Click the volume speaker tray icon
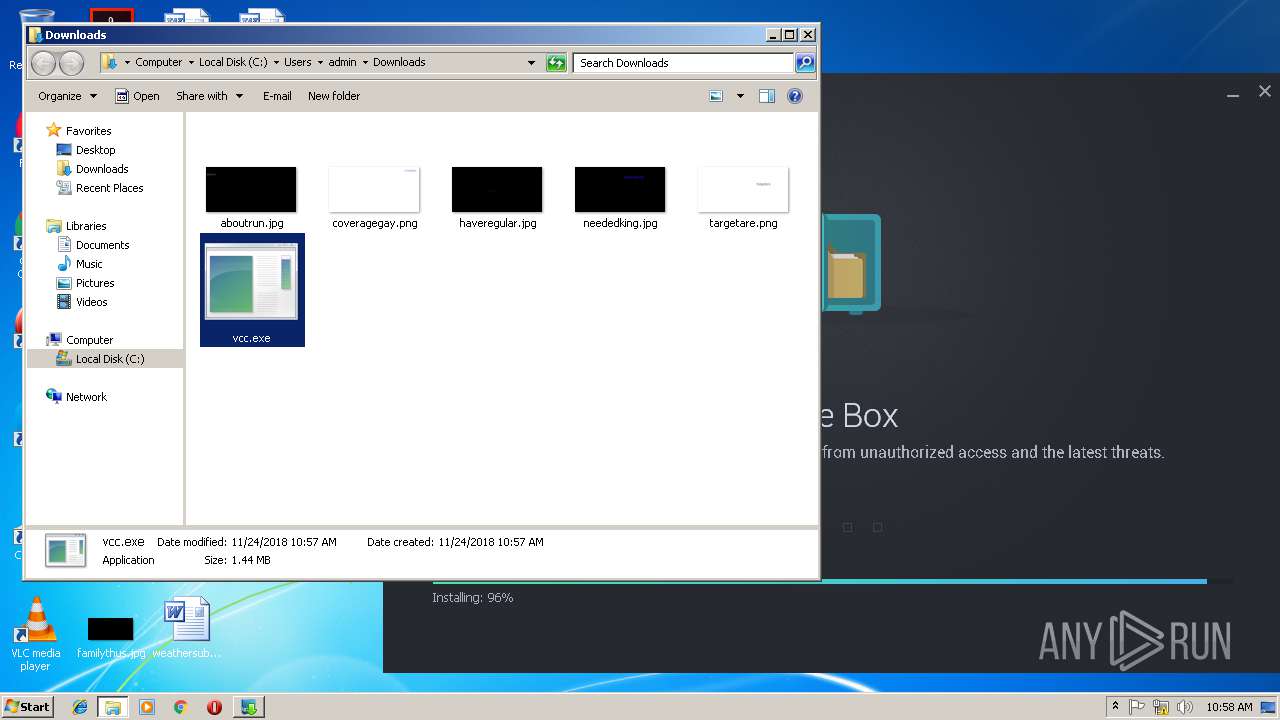Image resolution: width=1280 pixels, height=720 pixels. [x=1184, y=707]
